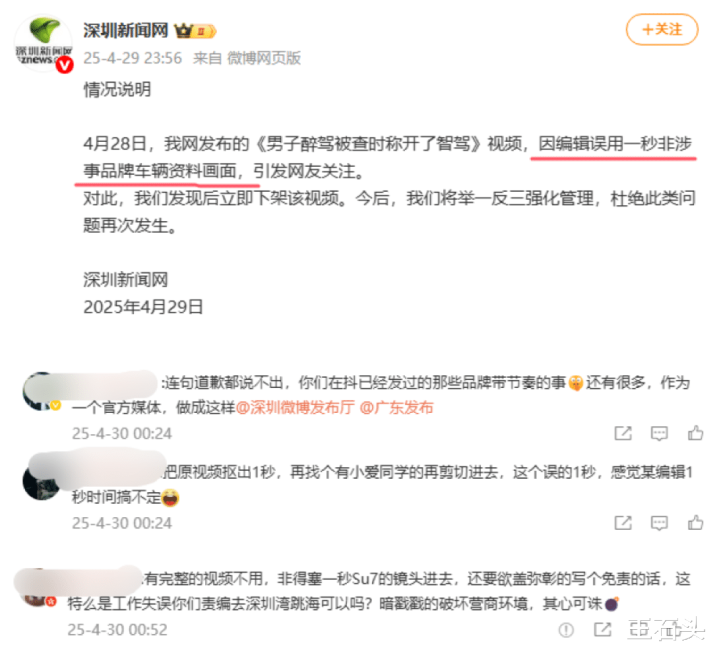The height and width of the screenshot is (659, 719).
Task: Reply to the second comment
Action: [659, 522]
